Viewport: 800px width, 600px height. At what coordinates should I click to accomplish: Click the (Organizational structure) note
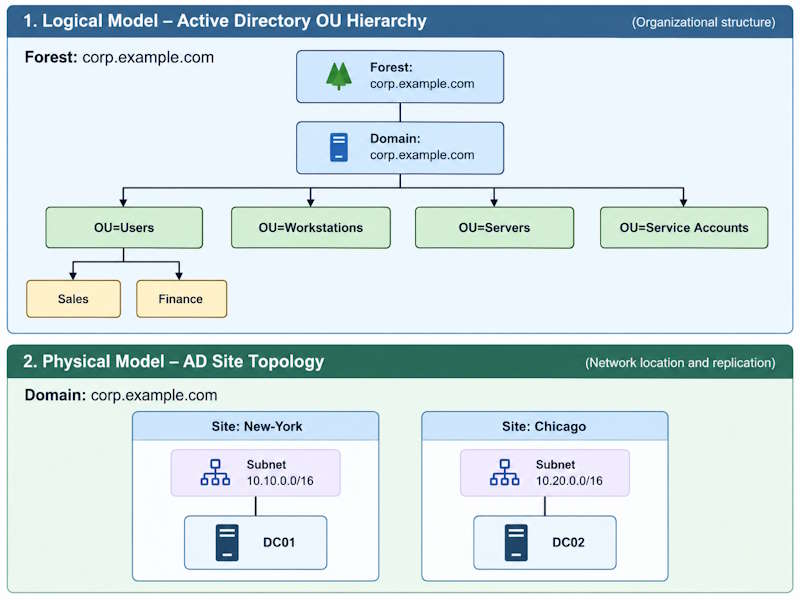click(x=704, y=22)
